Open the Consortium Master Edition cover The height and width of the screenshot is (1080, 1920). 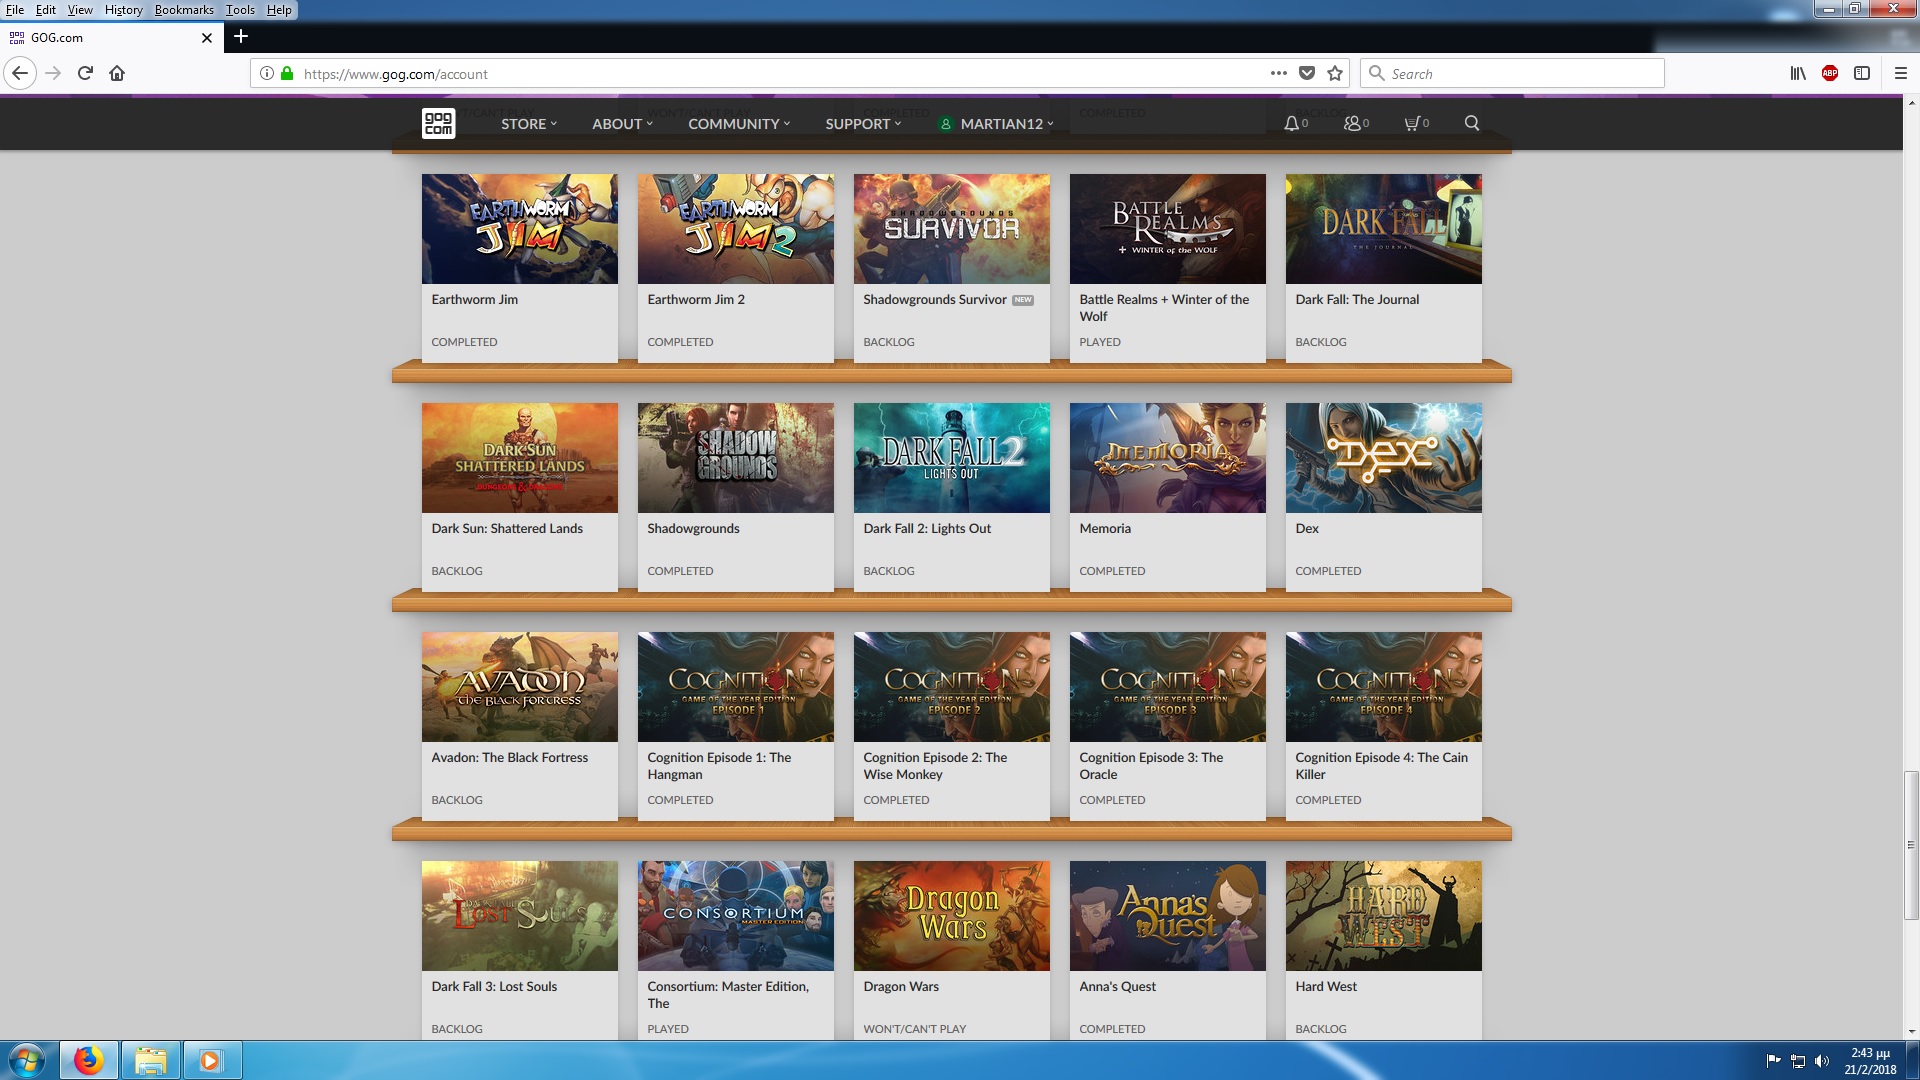click(x=735, y=916)
